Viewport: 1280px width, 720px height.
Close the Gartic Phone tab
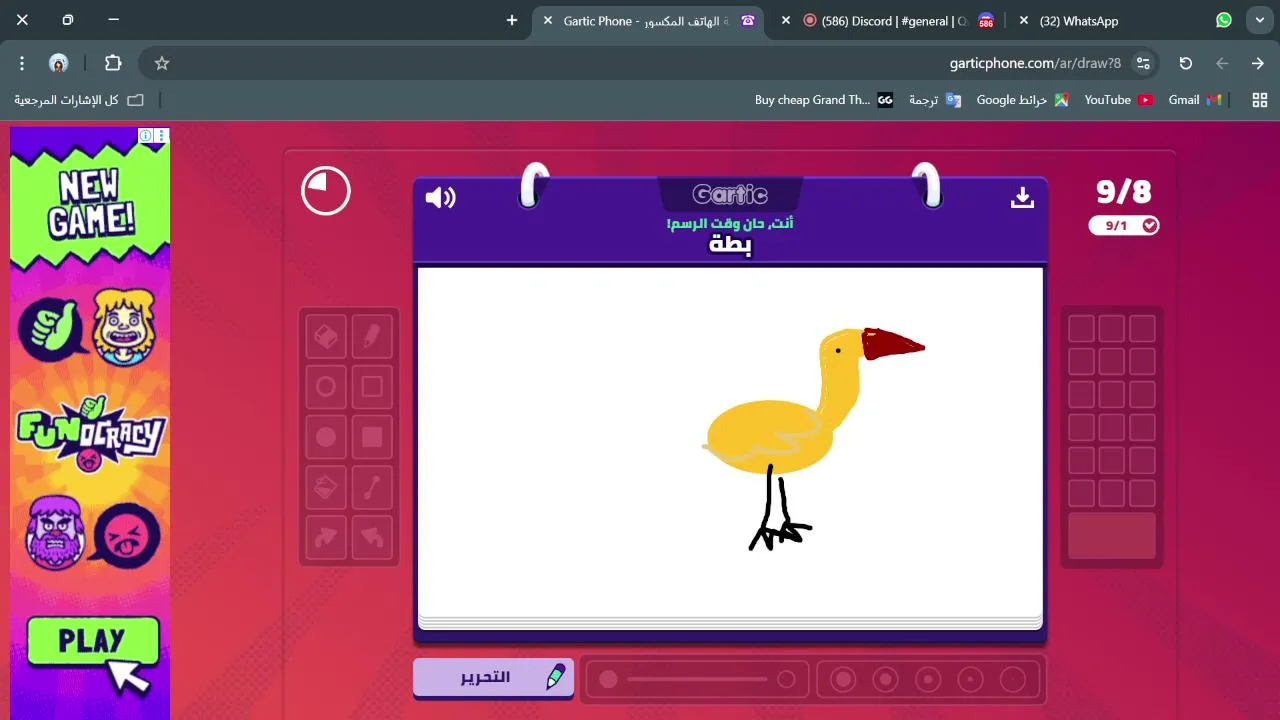[547, 20]
